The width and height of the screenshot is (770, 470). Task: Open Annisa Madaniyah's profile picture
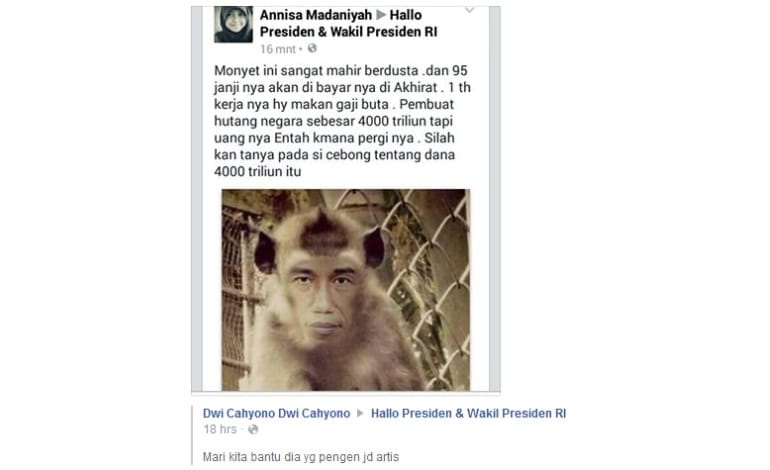click(x=233, y=25)
